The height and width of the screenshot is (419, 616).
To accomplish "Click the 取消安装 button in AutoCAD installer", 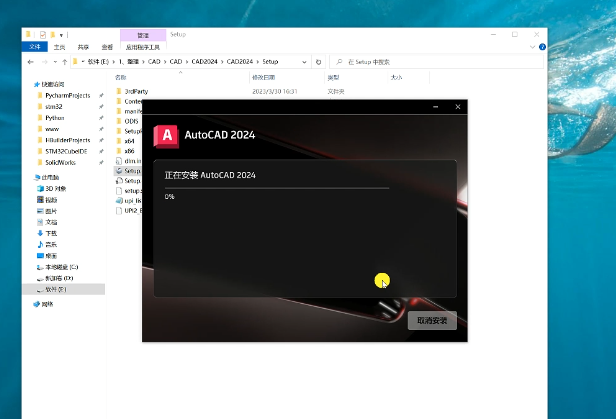I will (x=432, y=320).
